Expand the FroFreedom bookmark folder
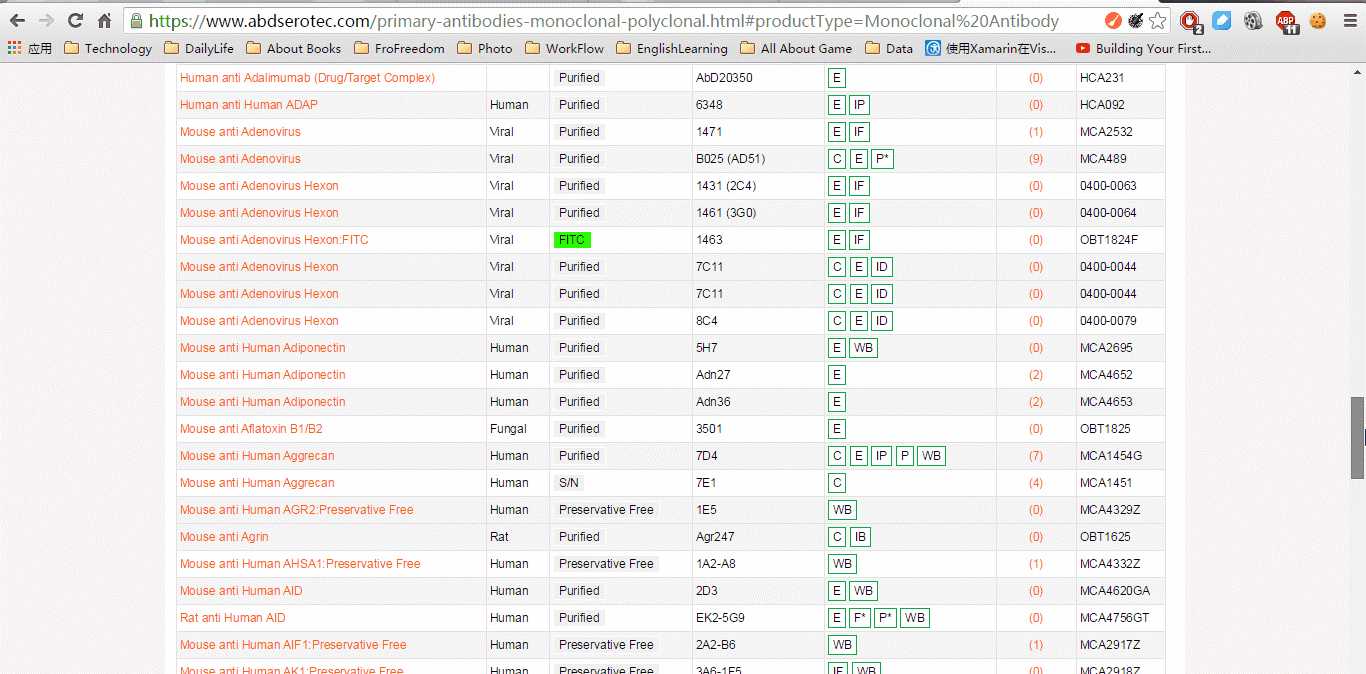 tap(400, 48)
